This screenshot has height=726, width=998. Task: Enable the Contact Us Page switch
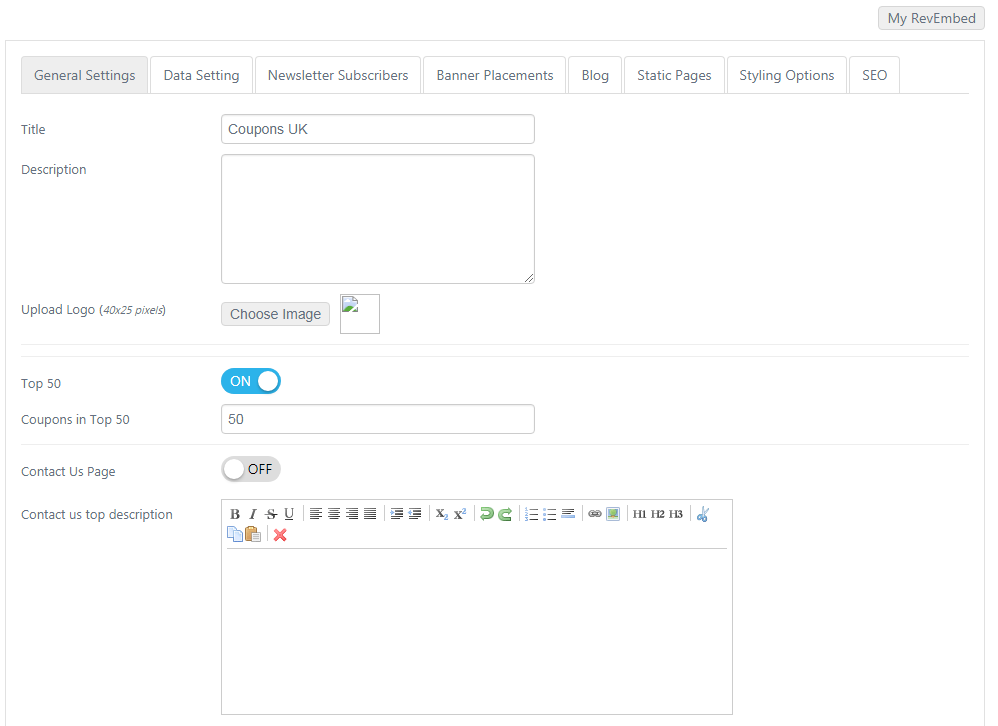[x=251, y=469]
